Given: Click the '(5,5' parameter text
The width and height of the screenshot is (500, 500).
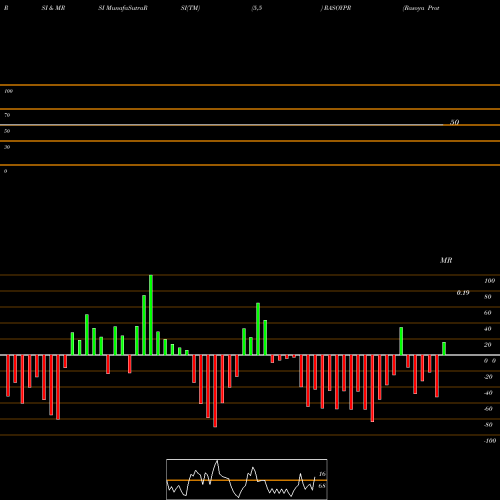Looking at the screenshot, I should (x=257, y=8).
